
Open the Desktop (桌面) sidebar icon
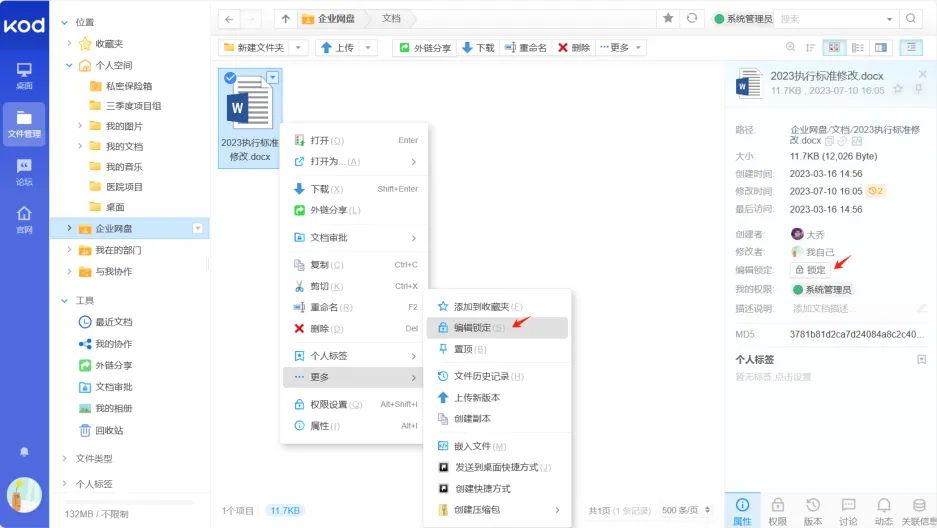pos(24,76)
